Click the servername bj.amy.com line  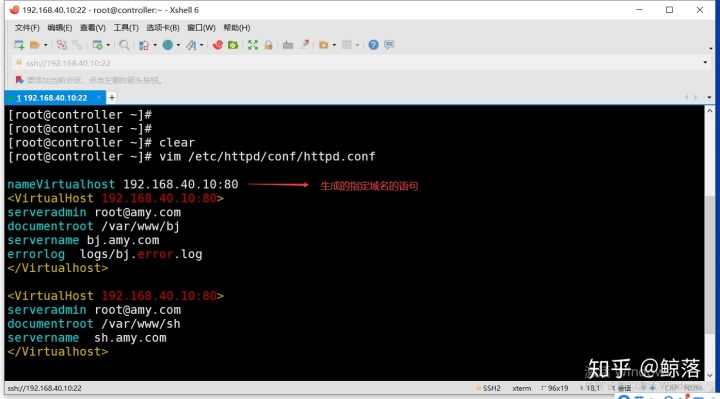click(x=83, y=240)
